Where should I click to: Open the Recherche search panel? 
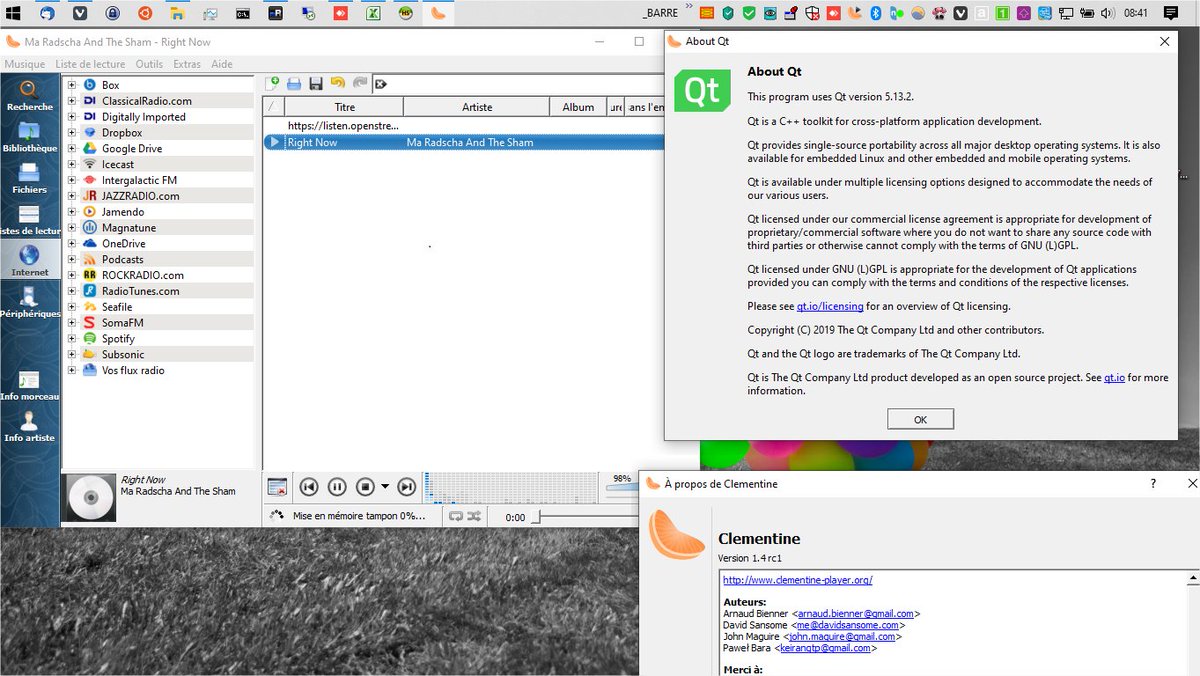click(30, 96)
